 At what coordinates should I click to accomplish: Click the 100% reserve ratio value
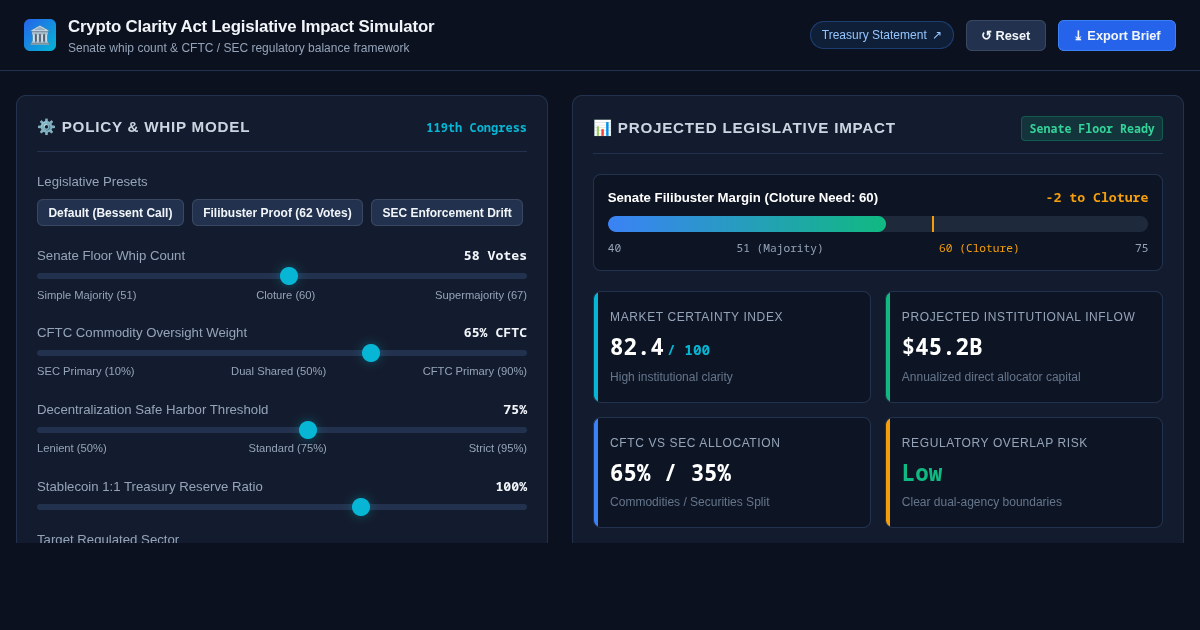tap(511, 487)
